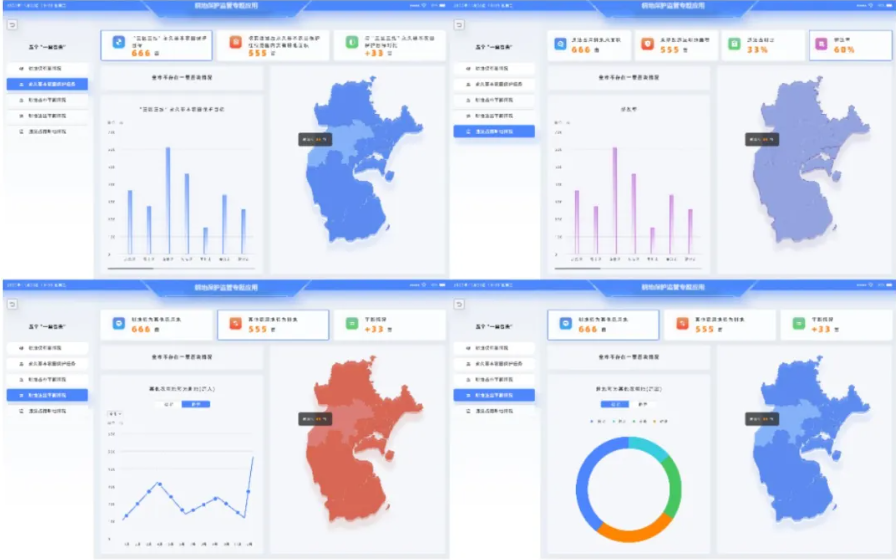The image size is (896, 560).
Task: Click the green icon on the 33% card
Action: pos(734,45)
